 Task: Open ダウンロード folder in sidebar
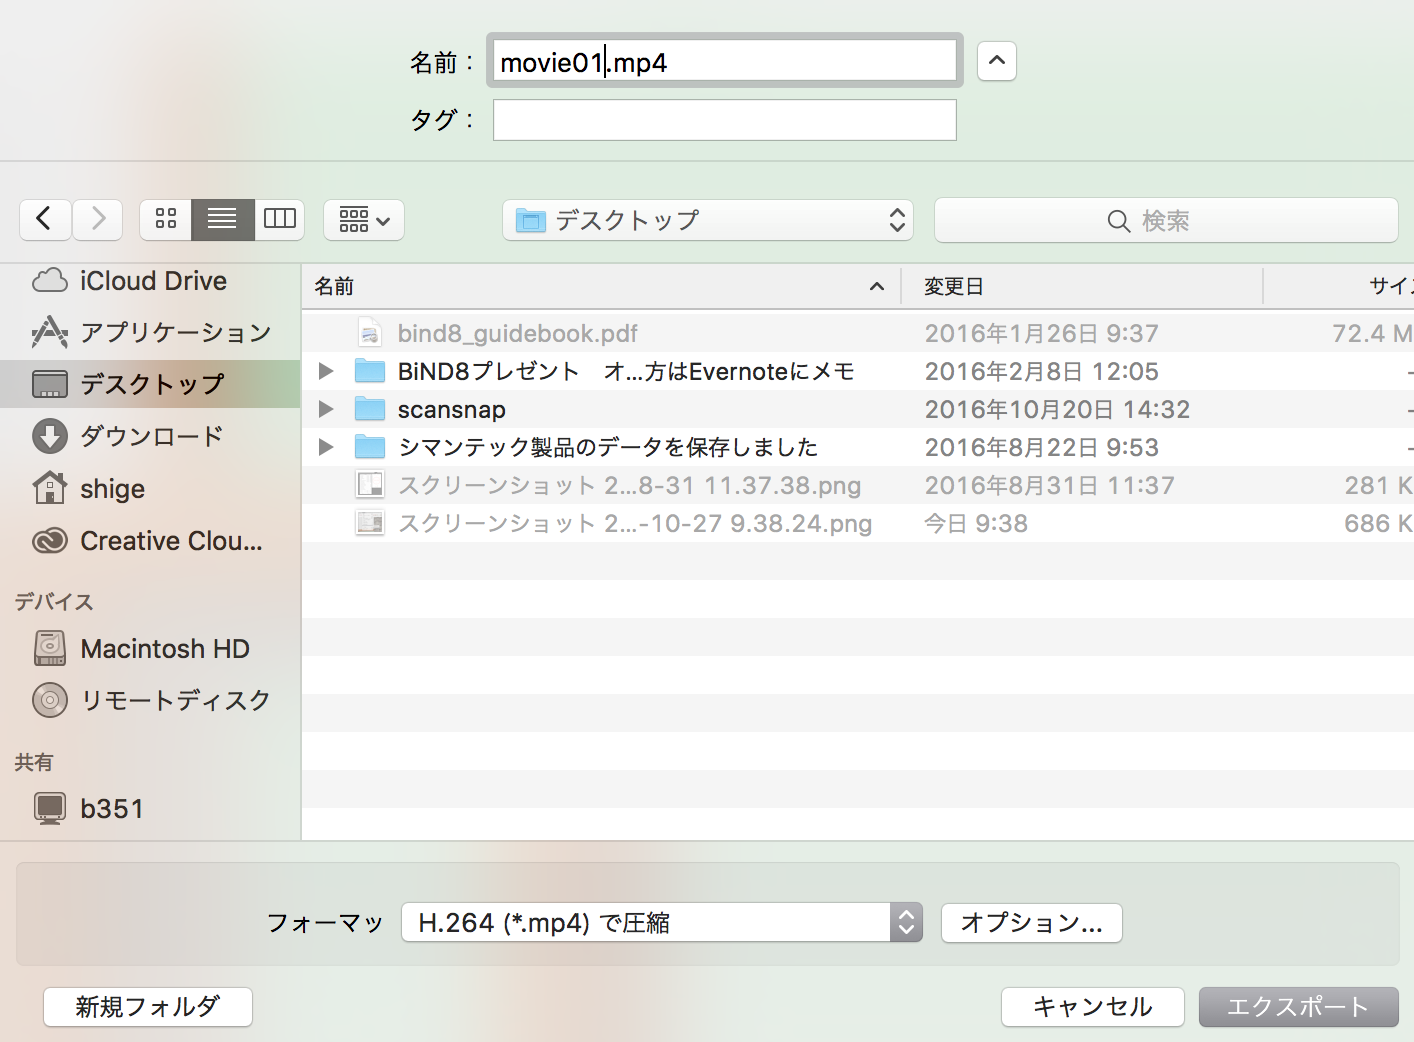click(x=150, y=436)
